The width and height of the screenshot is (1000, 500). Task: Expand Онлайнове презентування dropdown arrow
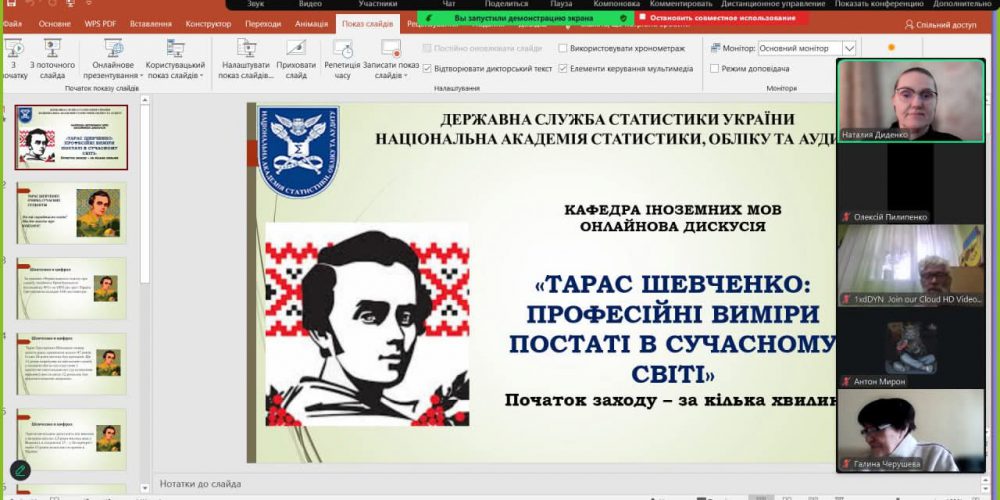142,76
